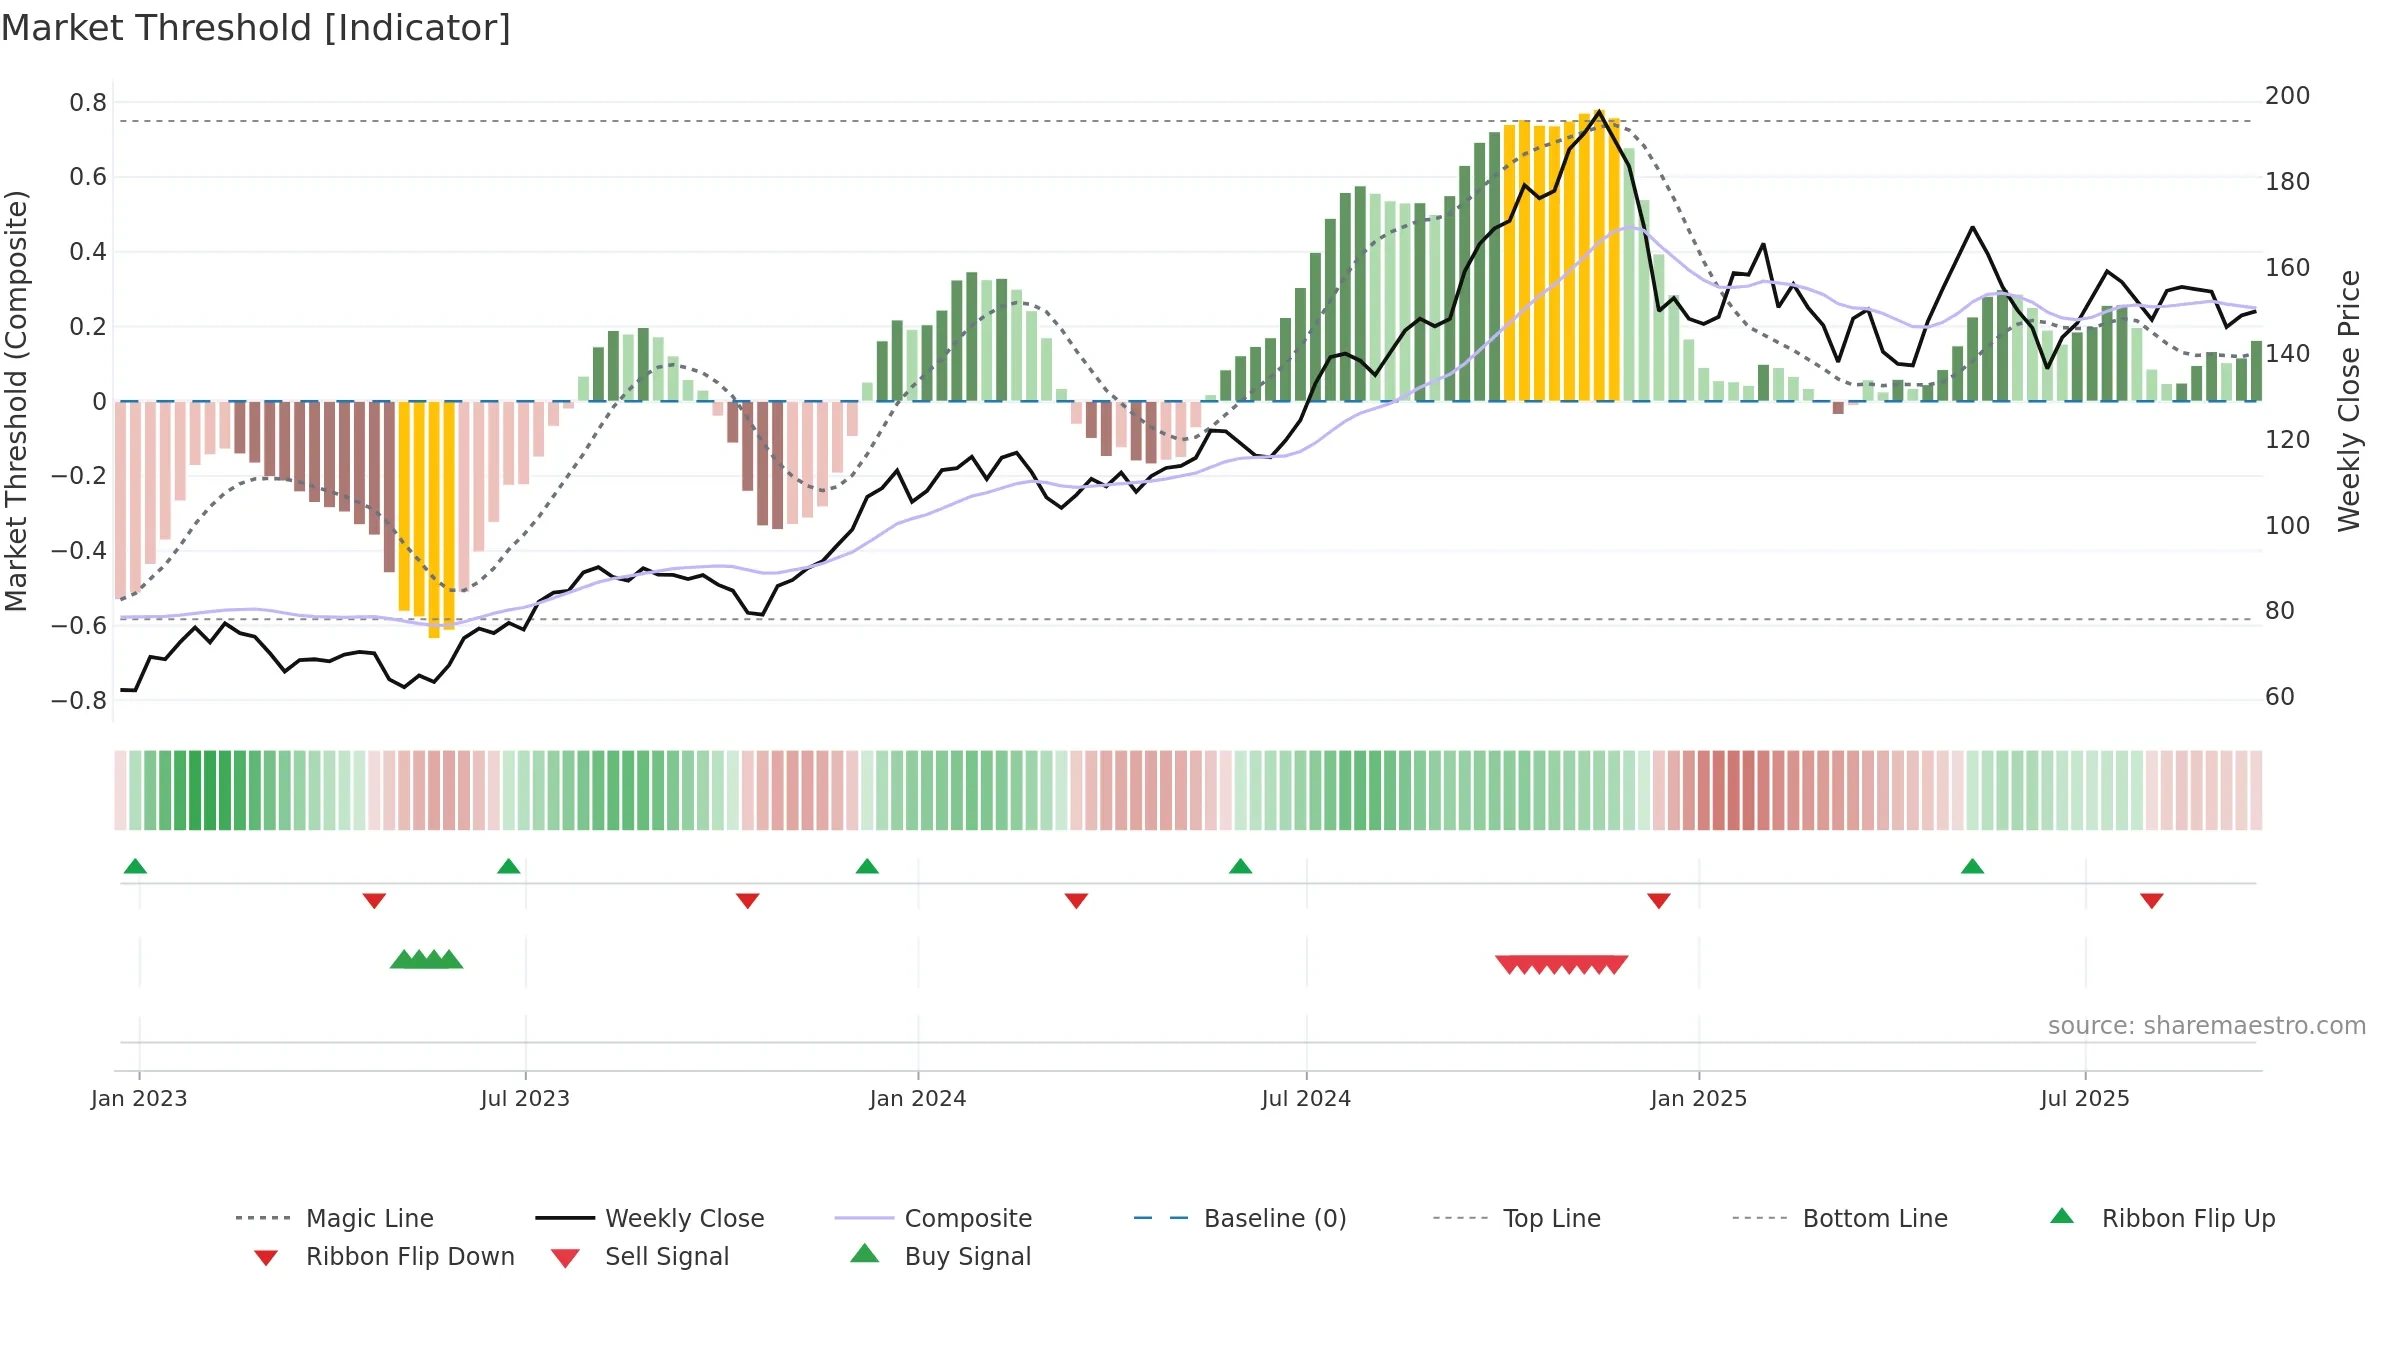Click the green buy signal triangle cluster
Screen dimensions: 2400x1350
pos(426,959)
